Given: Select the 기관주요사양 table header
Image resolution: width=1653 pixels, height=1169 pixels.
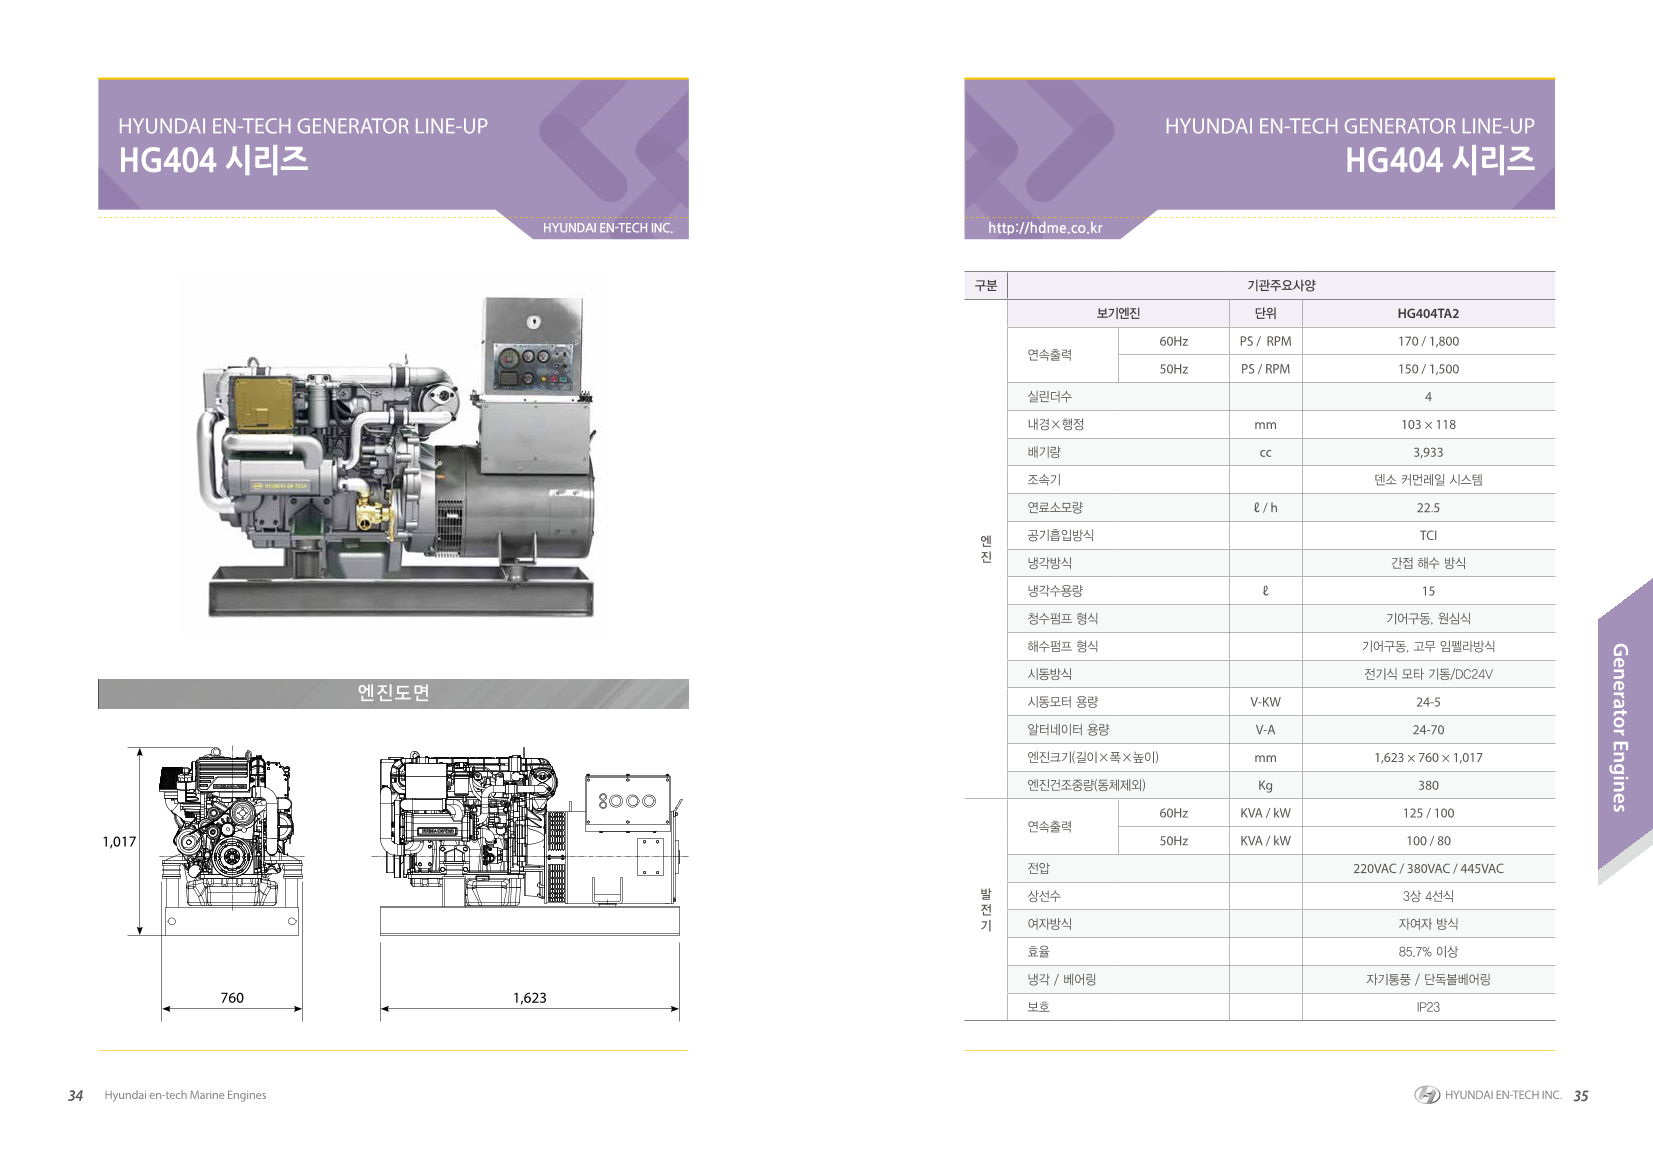Looking at the screenshot, I should pos(1280,285).
